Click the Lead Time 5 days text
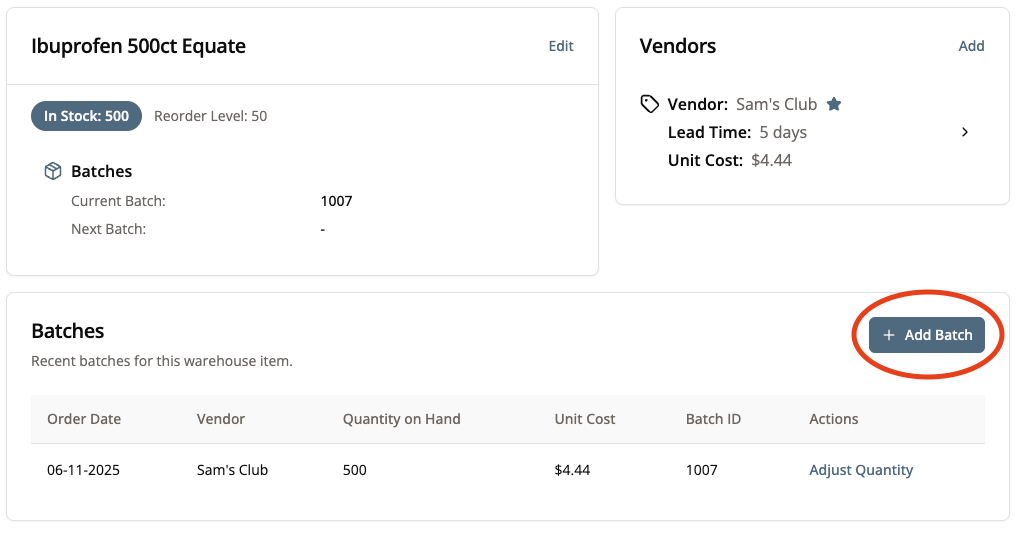 click(737, 132)
